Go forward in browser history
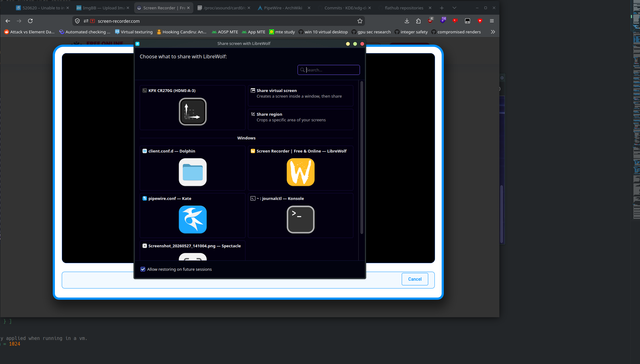Viewport: 640px width, 364px height. (x=19, y=21)
